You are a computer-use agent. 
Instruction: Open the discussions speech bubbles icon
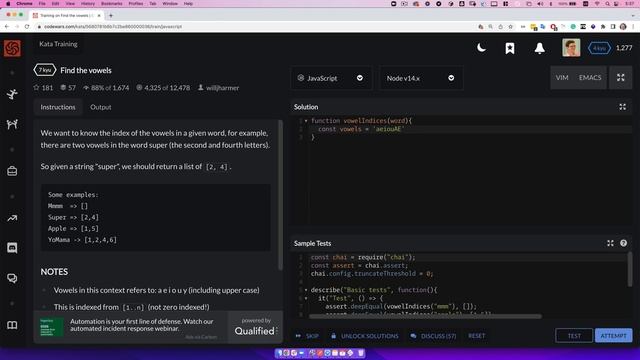point(12,278)
